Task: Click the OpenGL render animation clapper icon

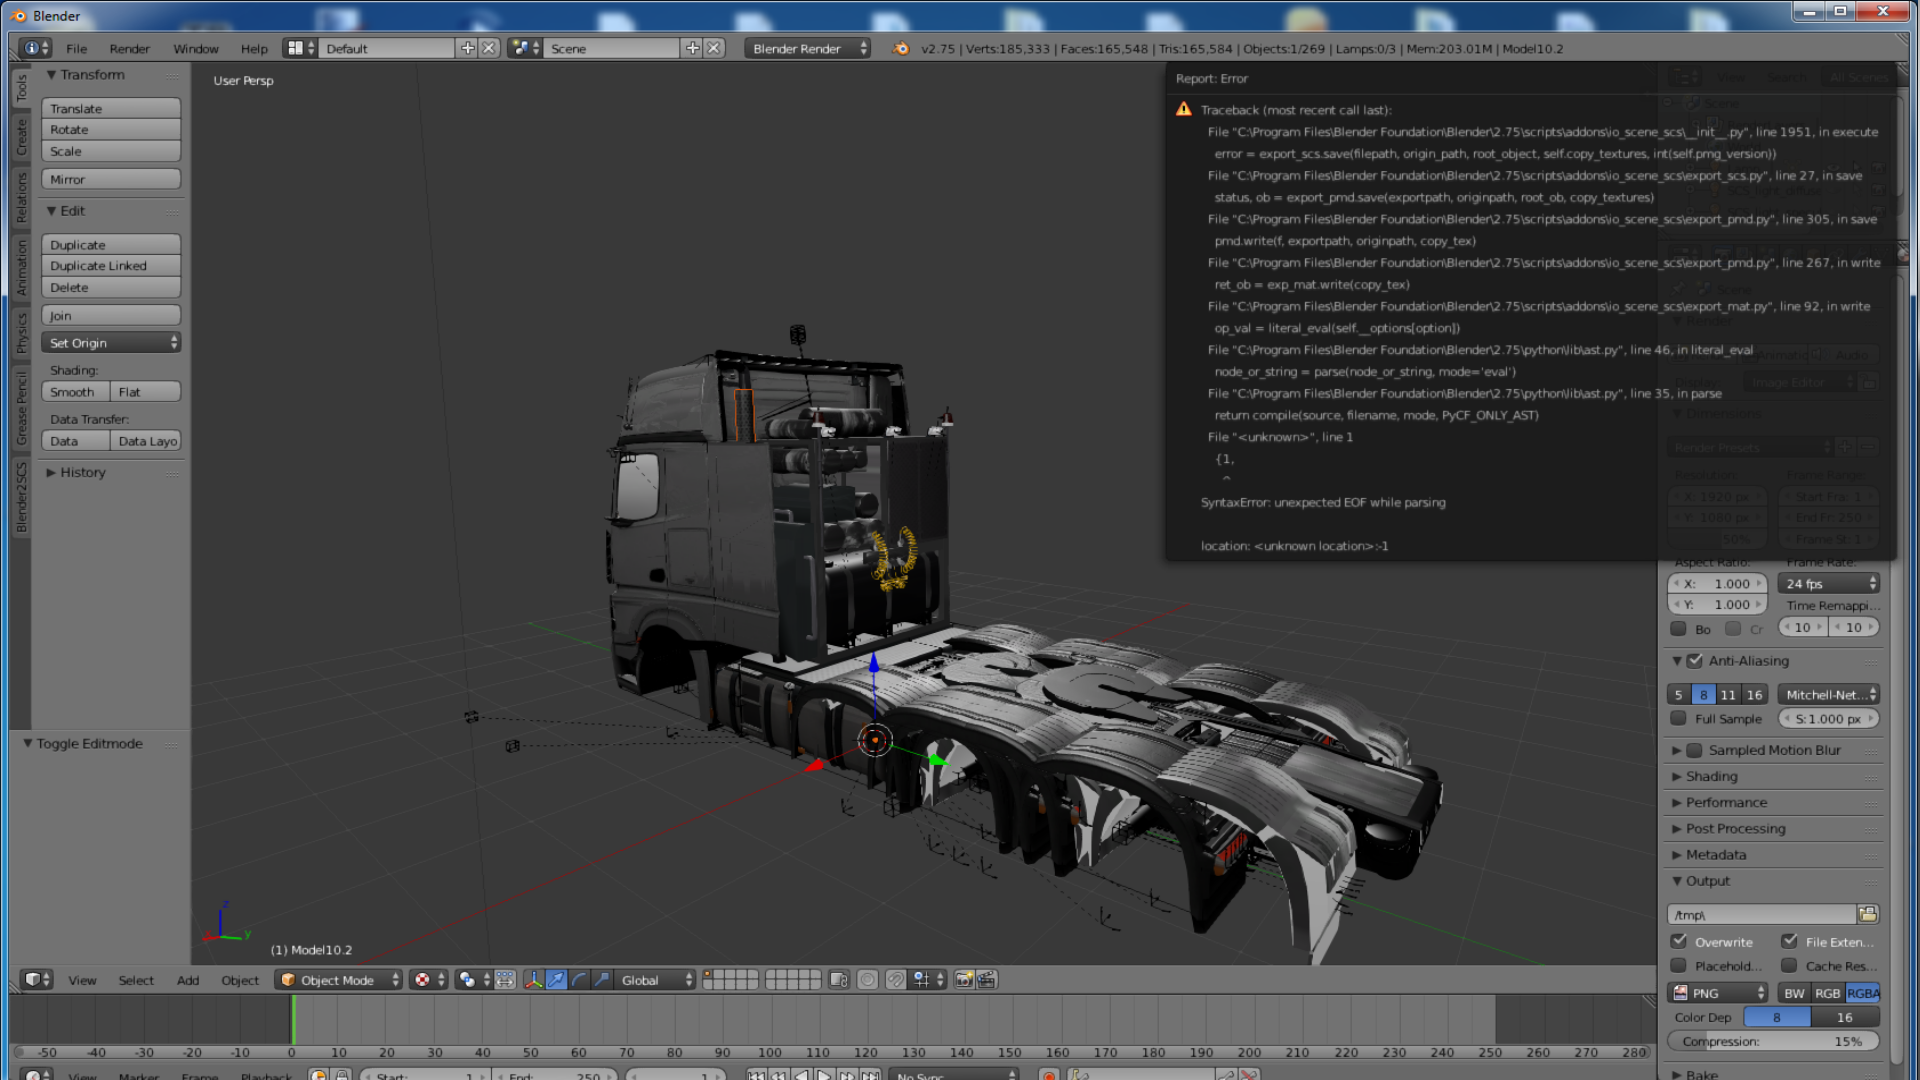Action: point(986,980)
